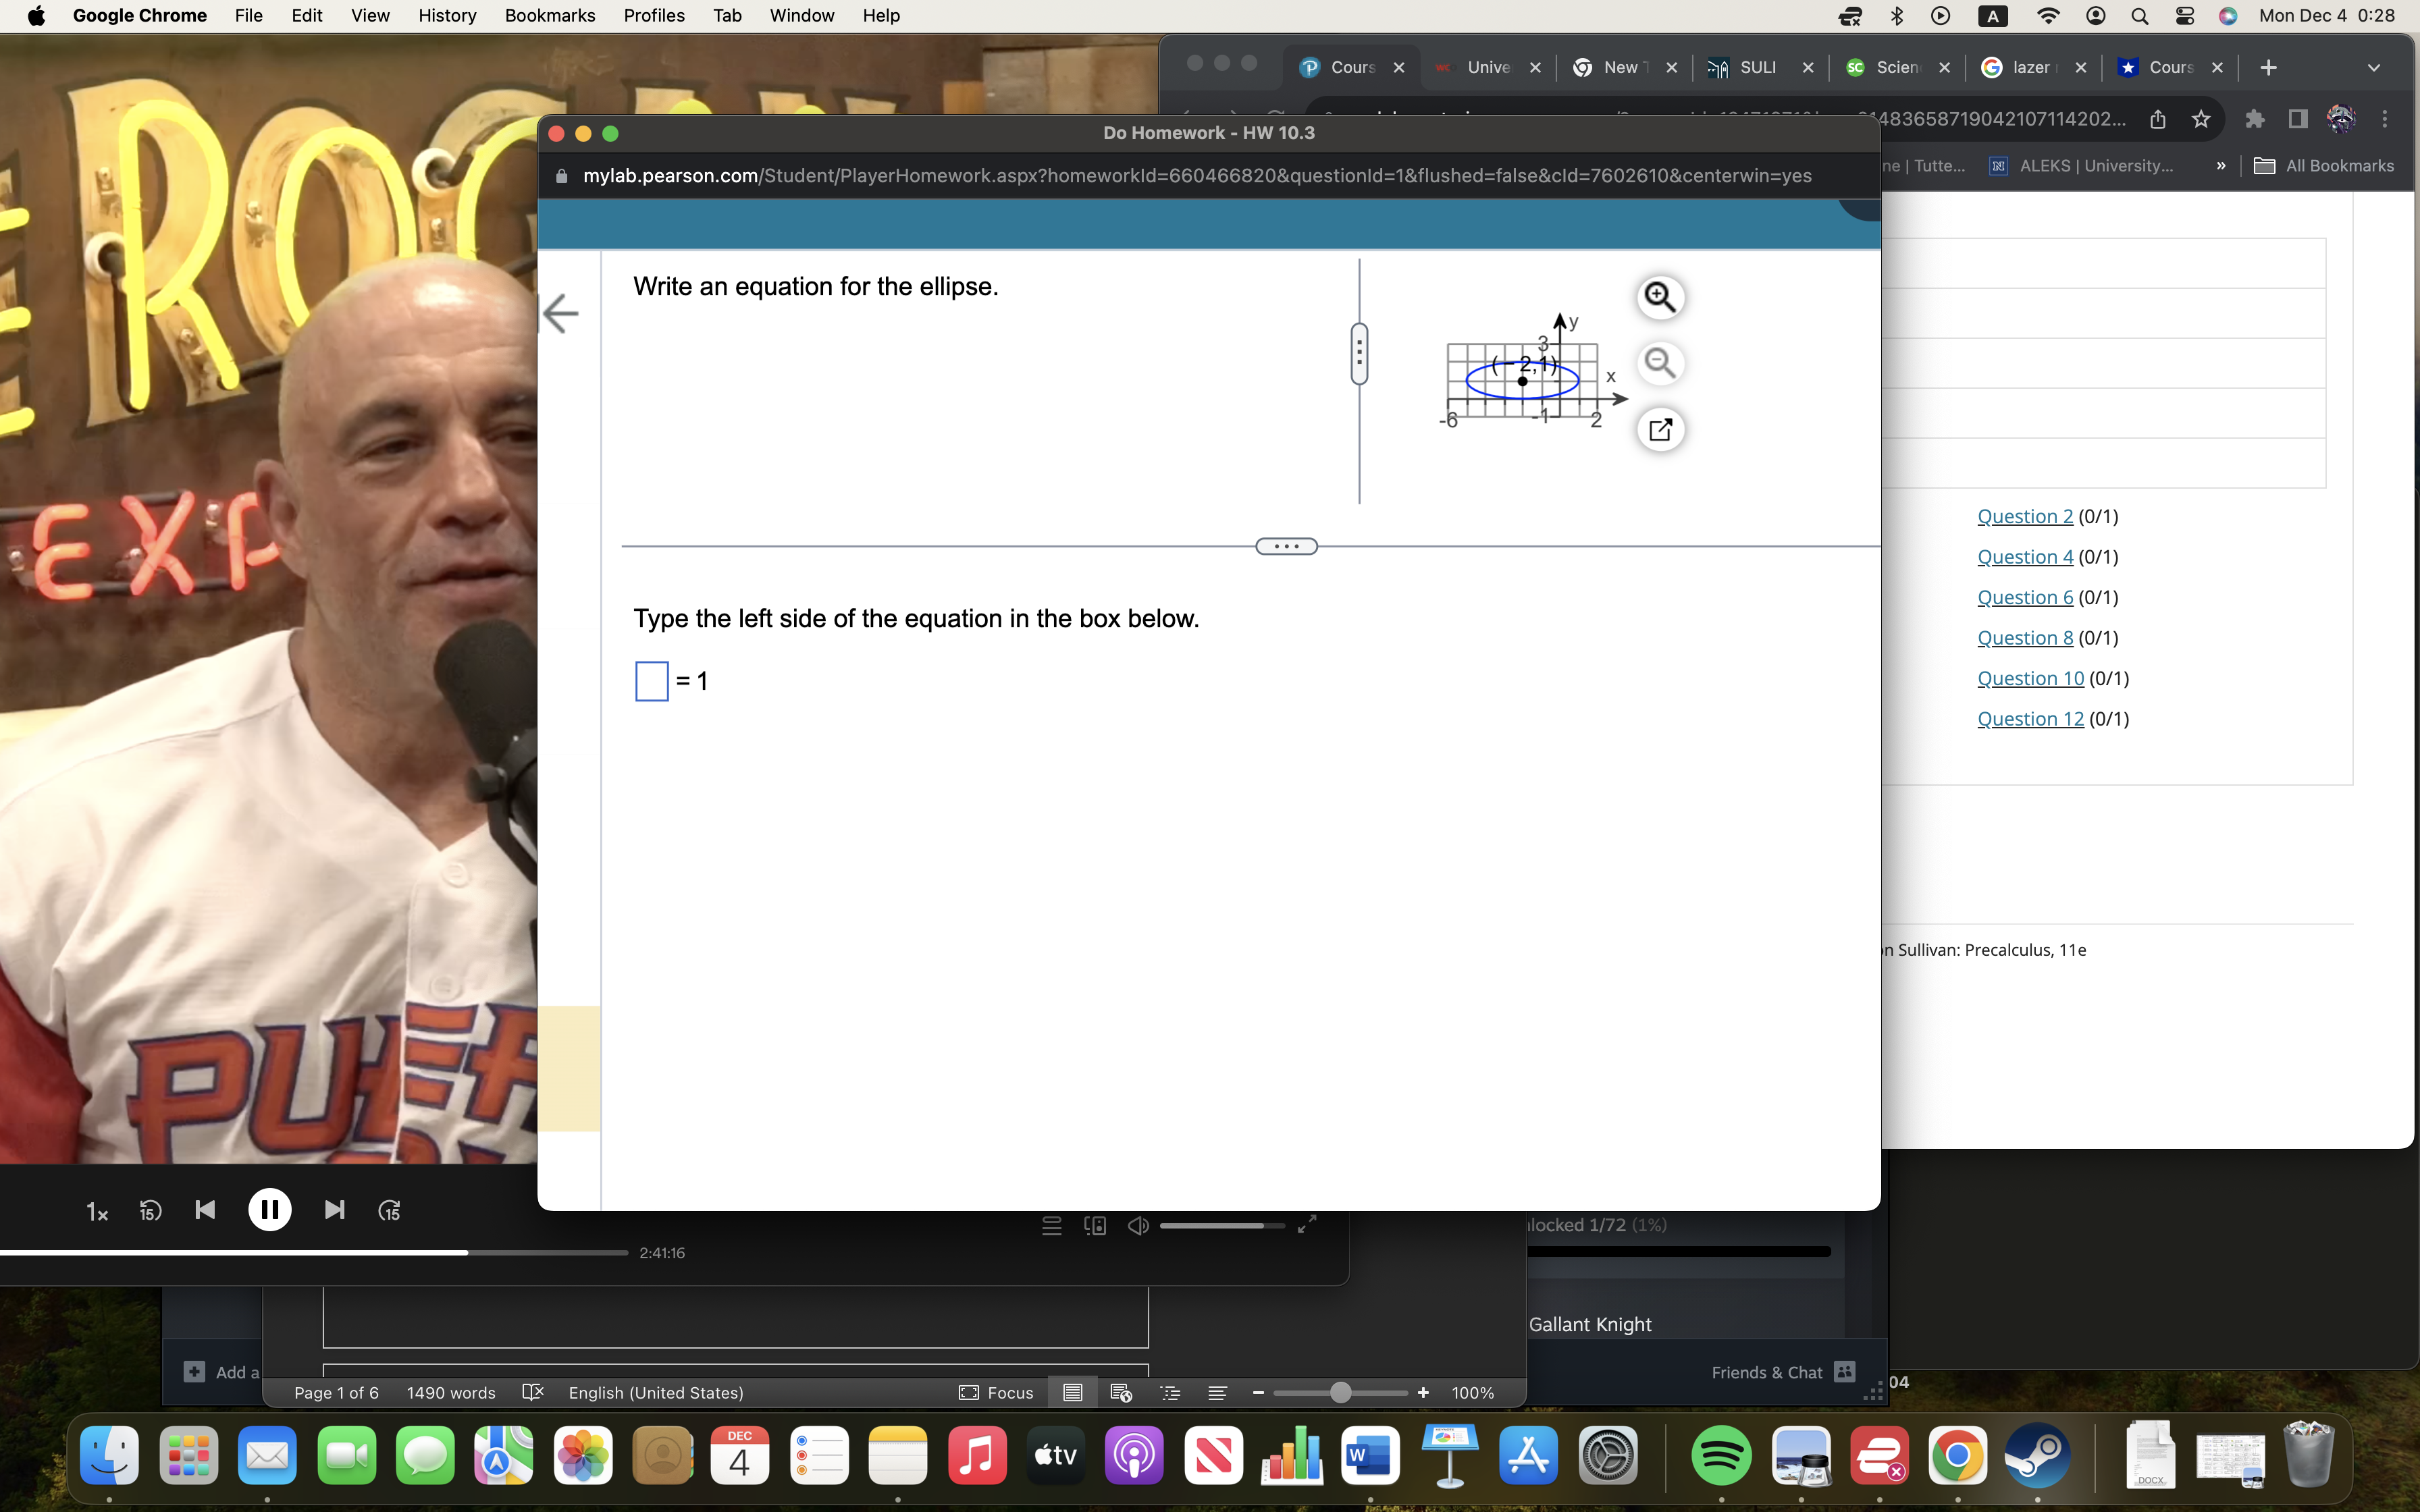Click the equation answer input box

(651, 680)
